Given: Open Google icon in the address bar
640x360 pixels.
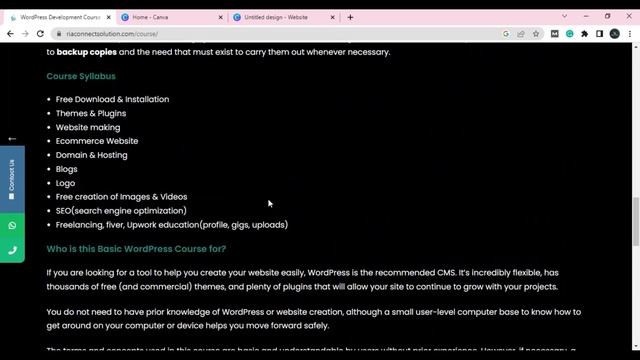Looking at the screenshot, I should click(x=506, y=34).
